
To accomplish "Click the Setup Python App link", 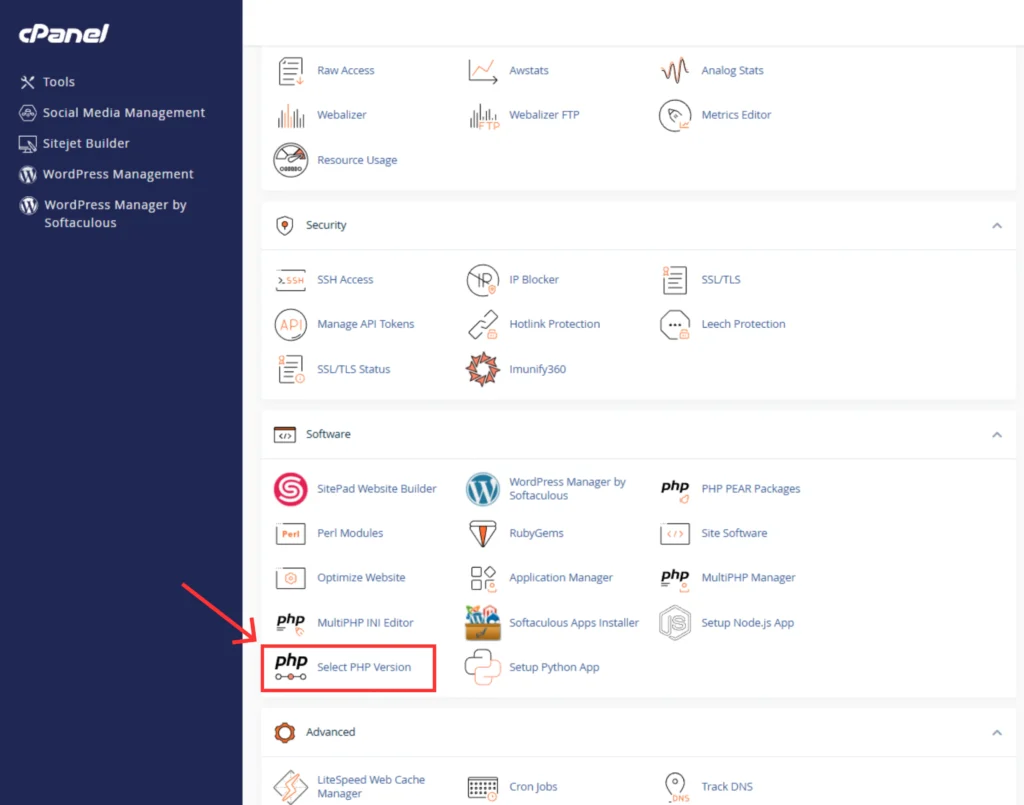I will [554, 667].
